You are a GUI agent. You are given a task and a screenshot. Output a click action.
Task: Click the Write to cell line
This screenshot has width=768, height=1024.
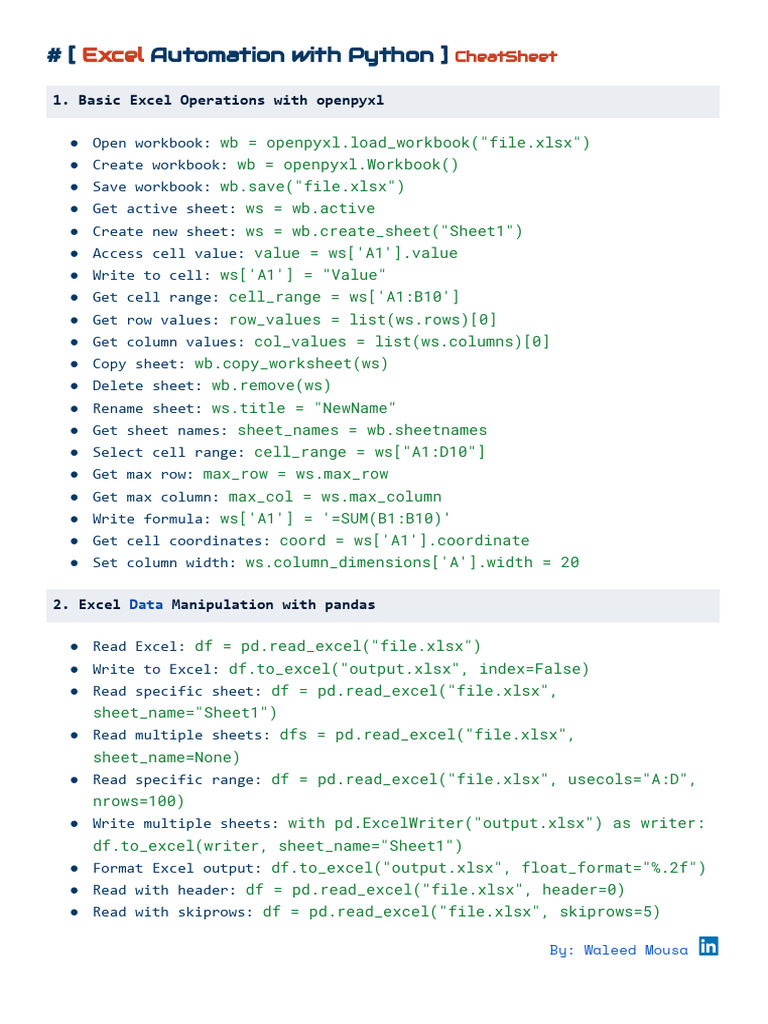pos(239,275)
